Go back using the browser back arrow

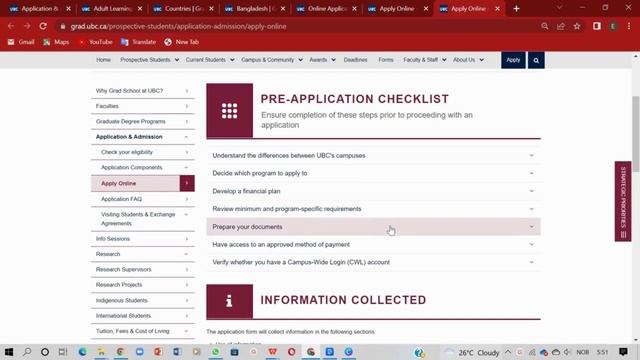11,26
